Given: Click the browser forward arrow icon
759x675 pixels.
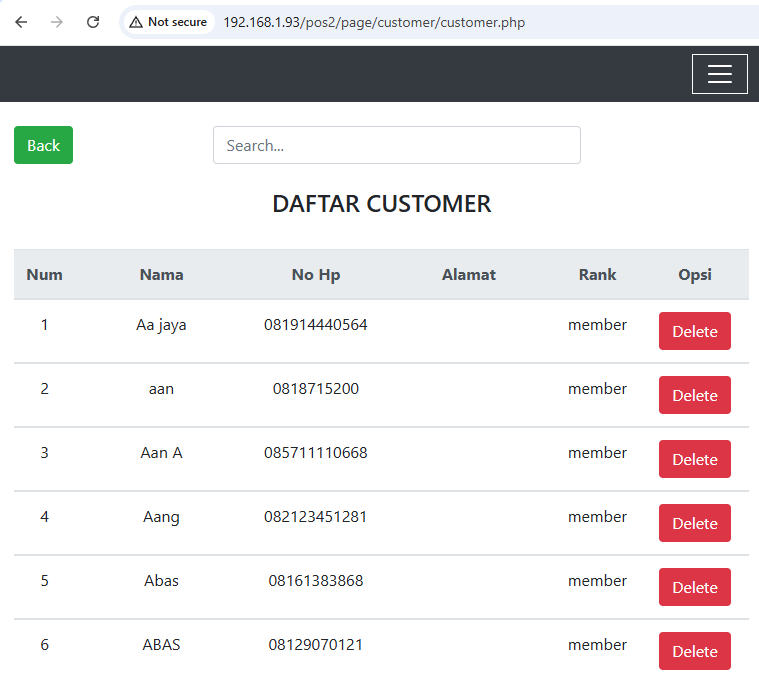Looking at the screenshot, I should pyautogui.click(x=57, y=22).
